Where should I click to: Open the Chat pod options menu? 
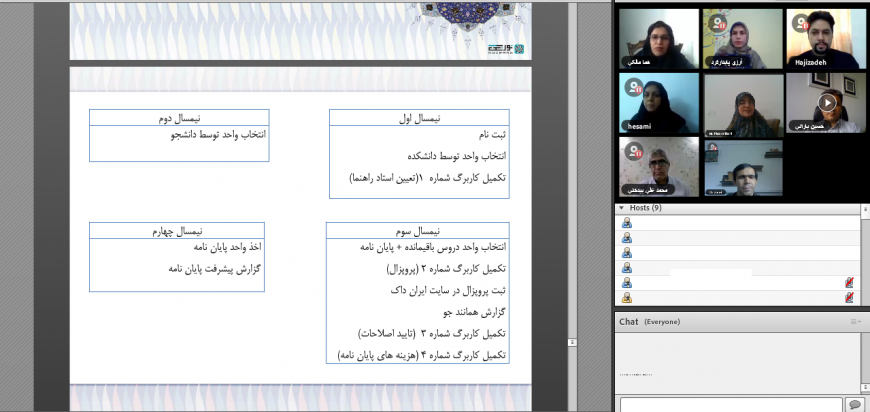pos(855,322)
